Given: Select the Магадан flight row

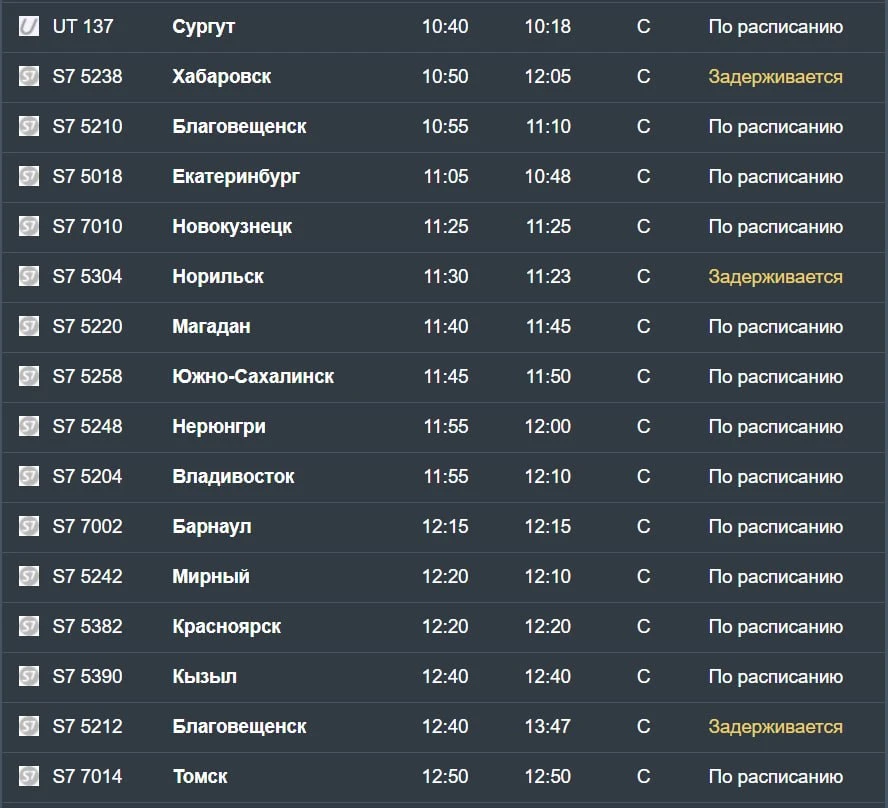Looking at the screenshot, I should point(444,327).
